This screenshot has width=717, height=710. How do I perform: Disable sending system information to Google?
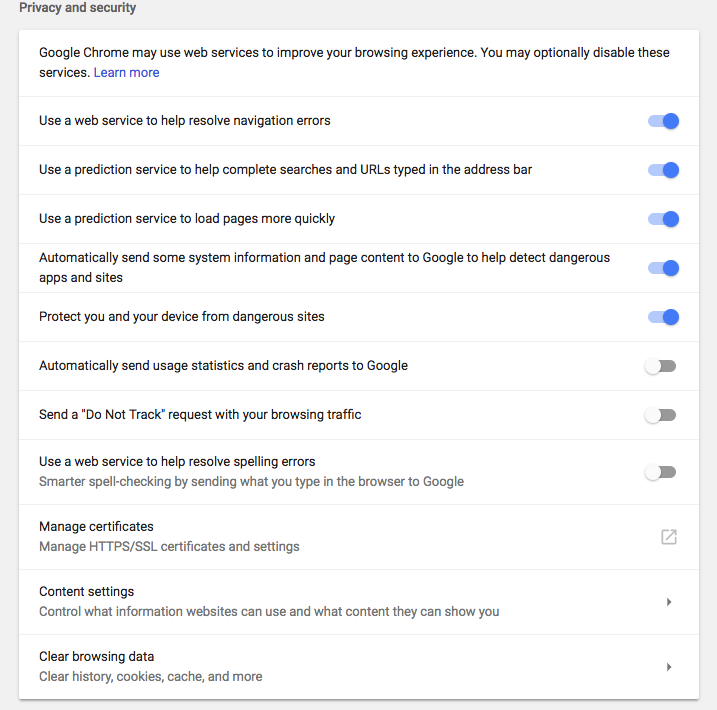tap(663, 268)
